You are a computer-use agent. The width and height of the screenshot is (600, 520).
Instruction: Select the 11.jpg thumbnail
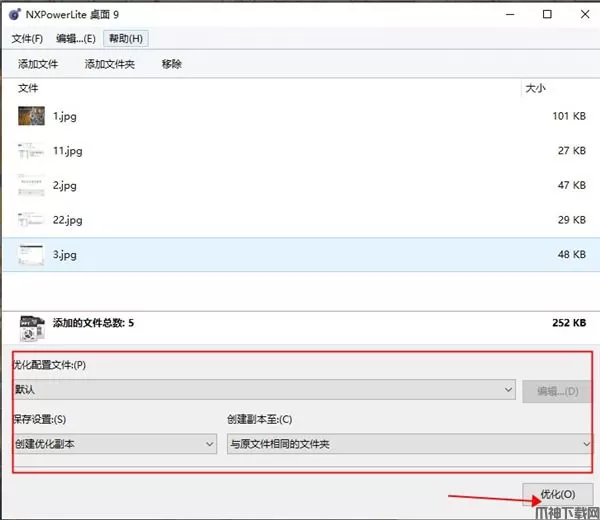pyautogui.click(x=31, y=150)
